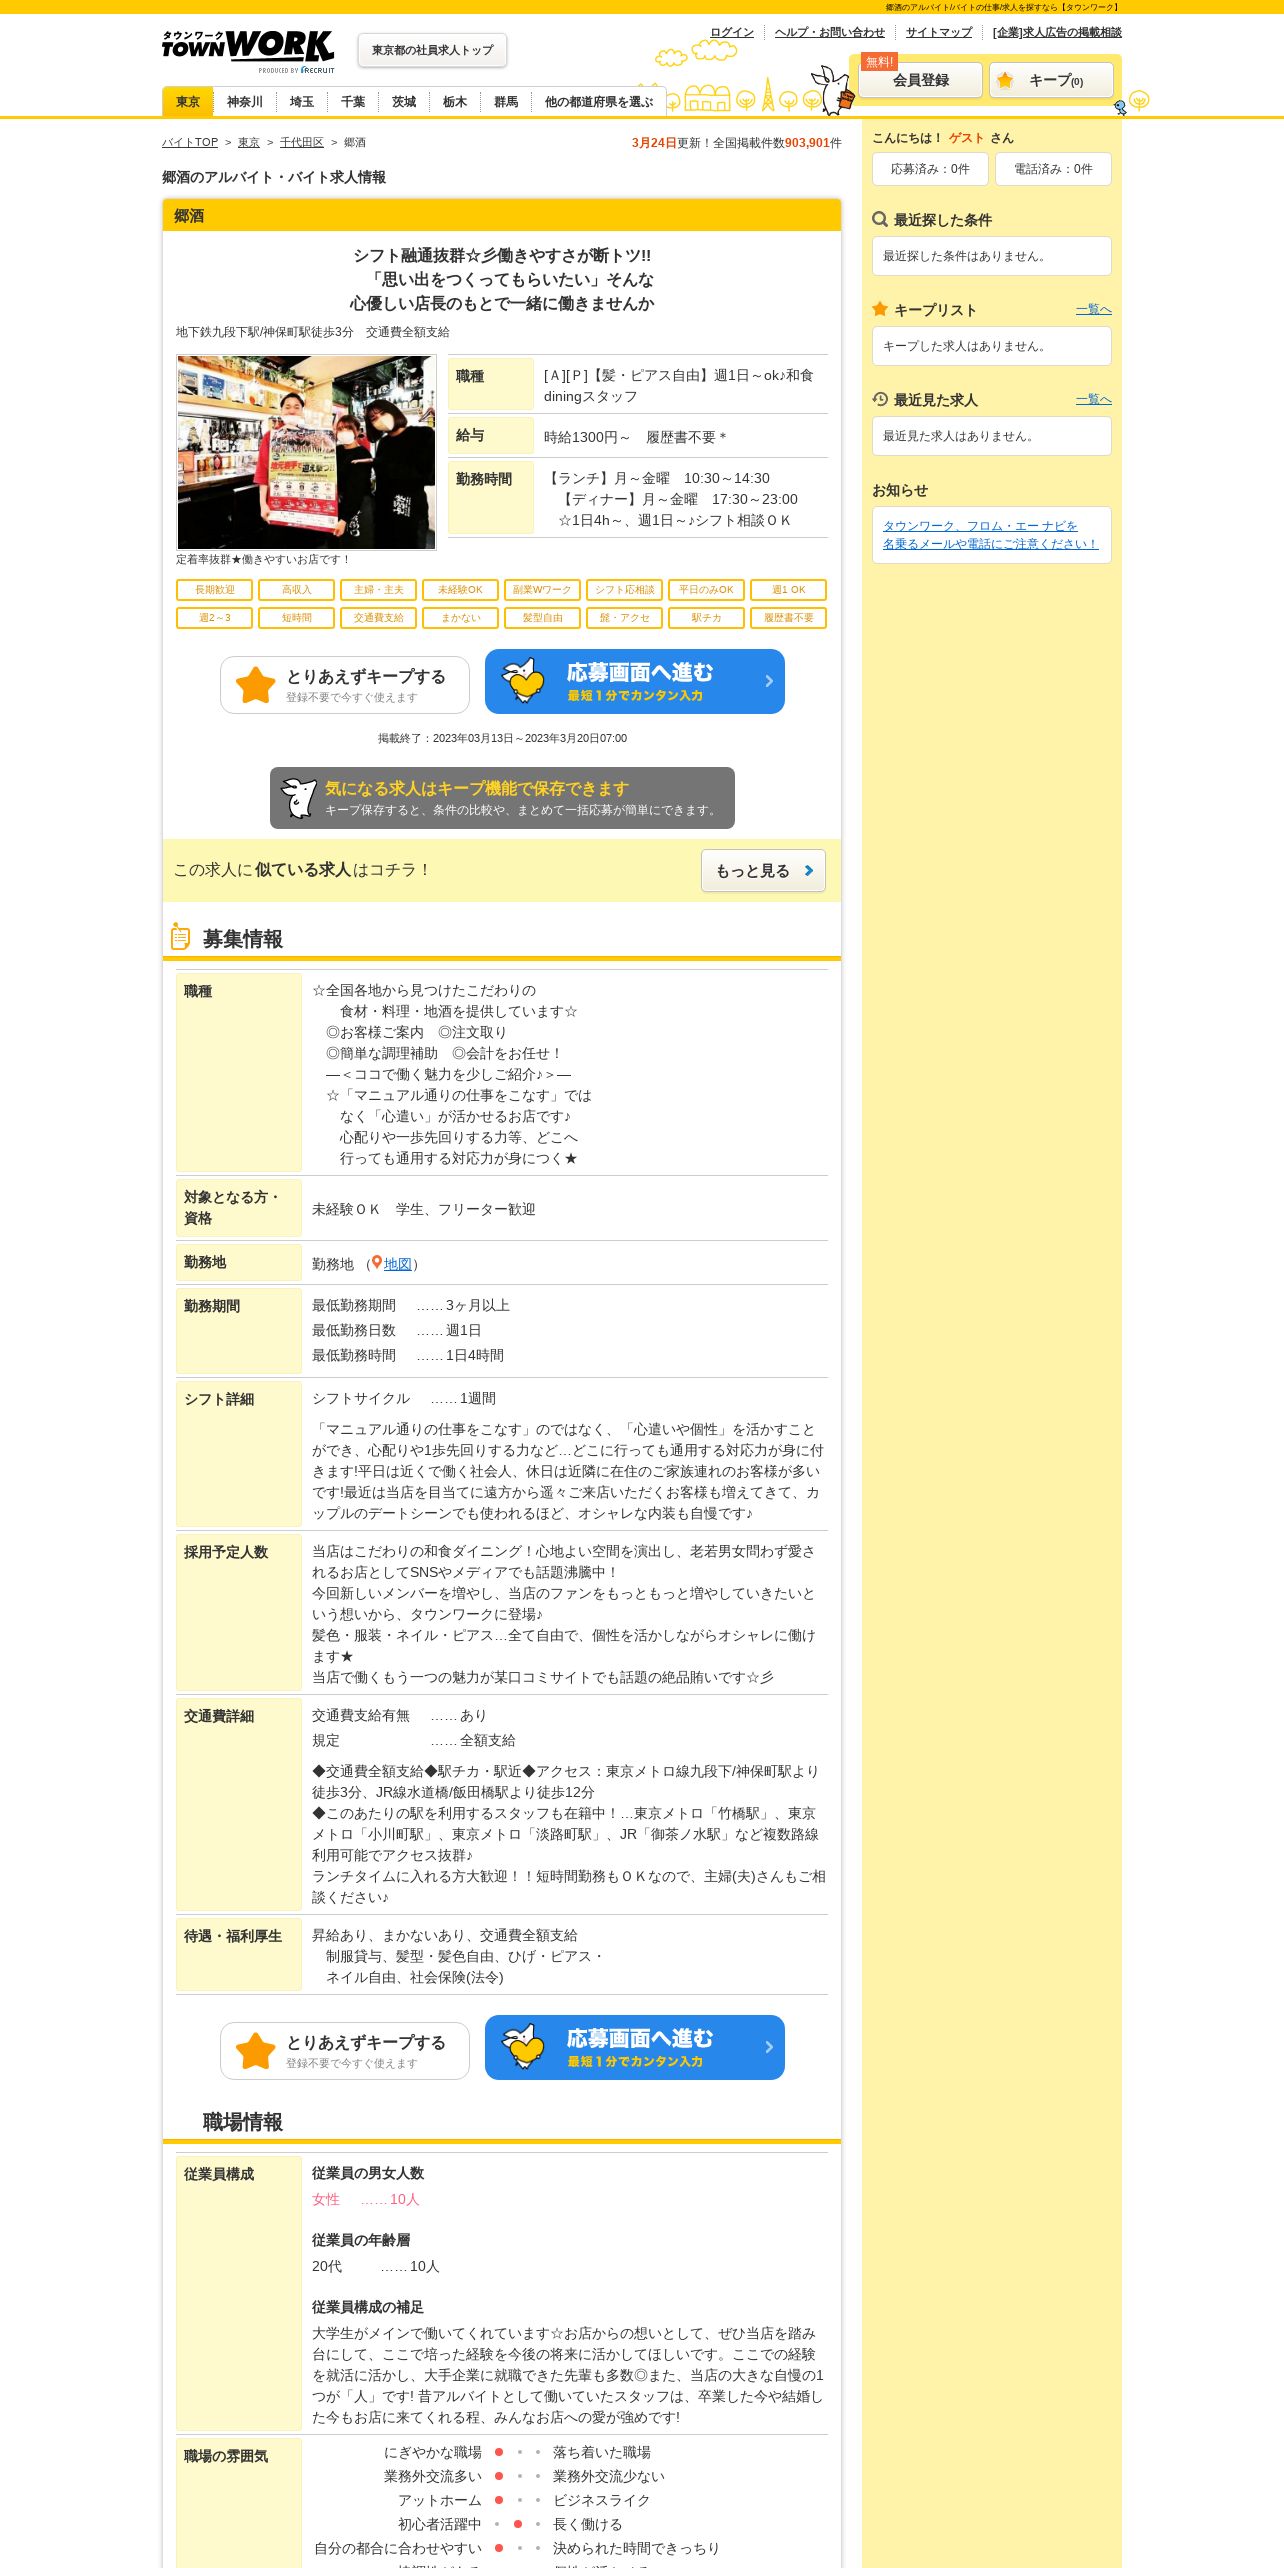1284x2568 pixels.
Task: Select the 茨城 prefecture tab
Action: (404, 102)
